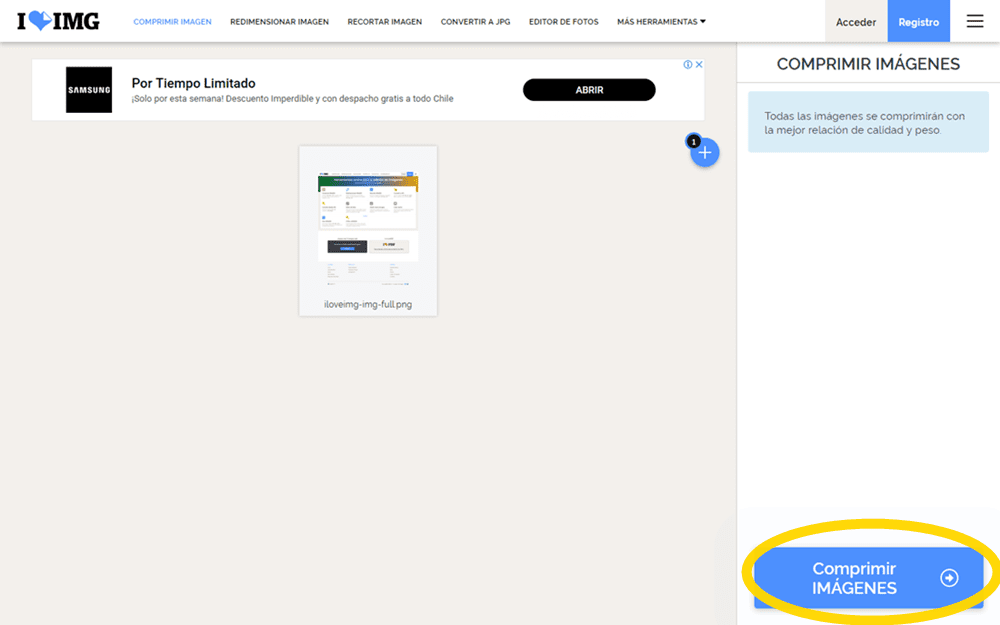The width and height of the screenshot is (1000, 625).
Task: Click the image count badge showing 1
Action: [x=693, y=141]
